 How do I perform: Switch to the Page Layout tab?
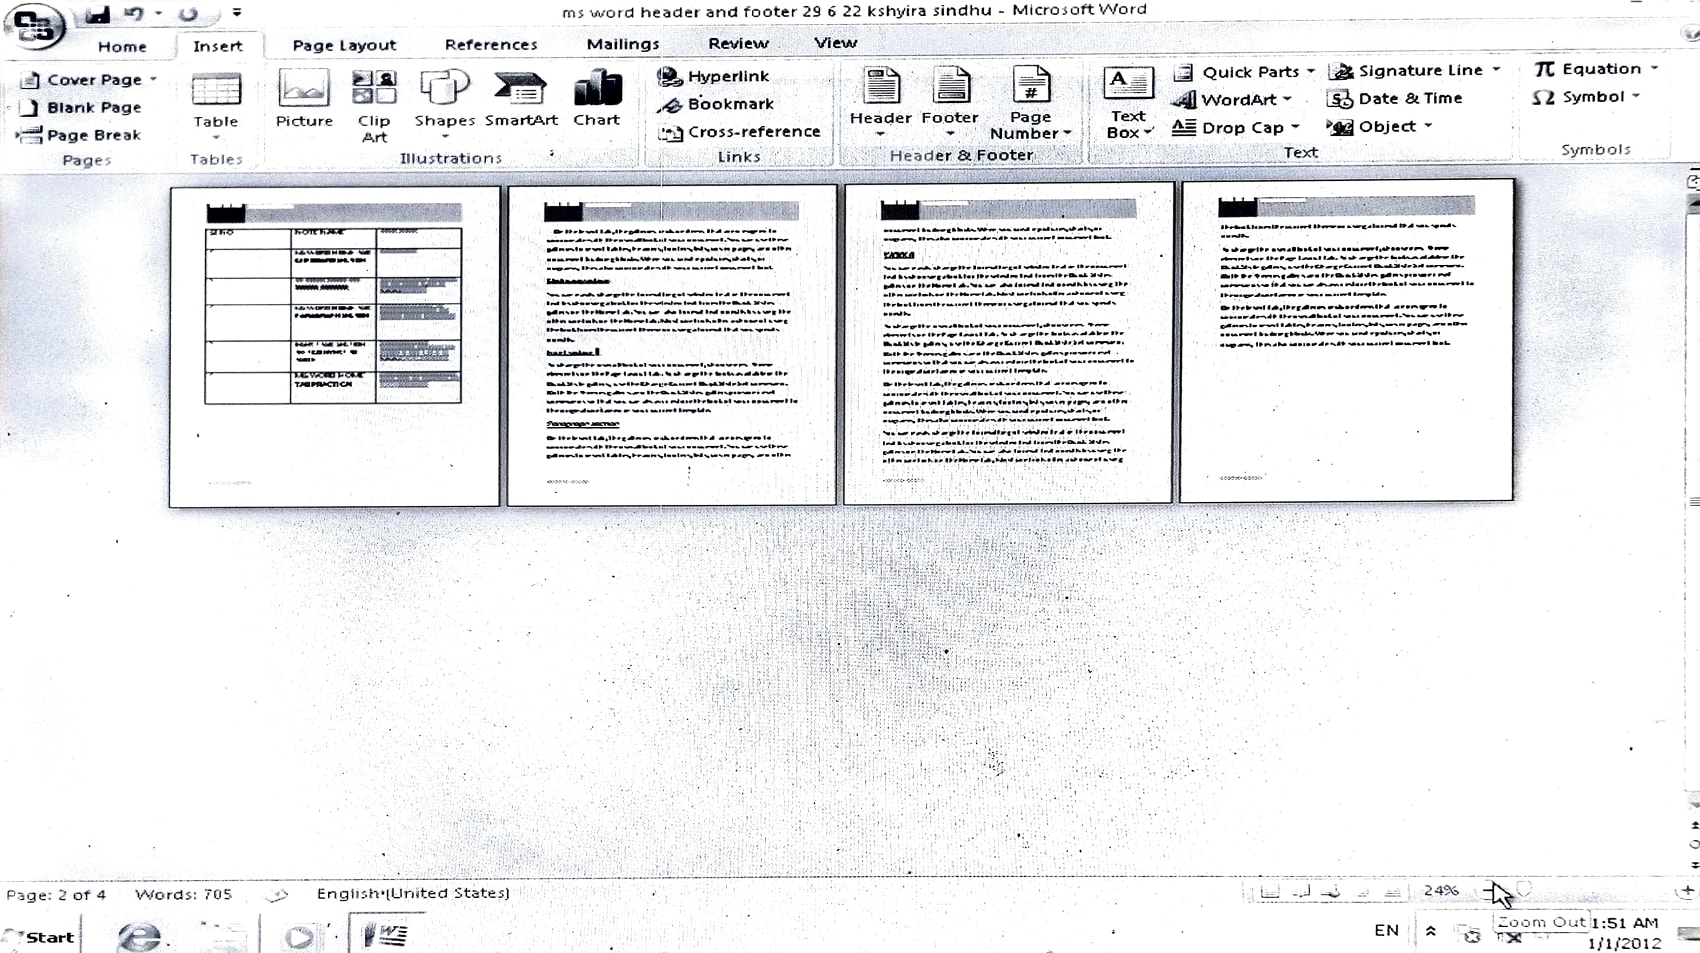point(344,45)
